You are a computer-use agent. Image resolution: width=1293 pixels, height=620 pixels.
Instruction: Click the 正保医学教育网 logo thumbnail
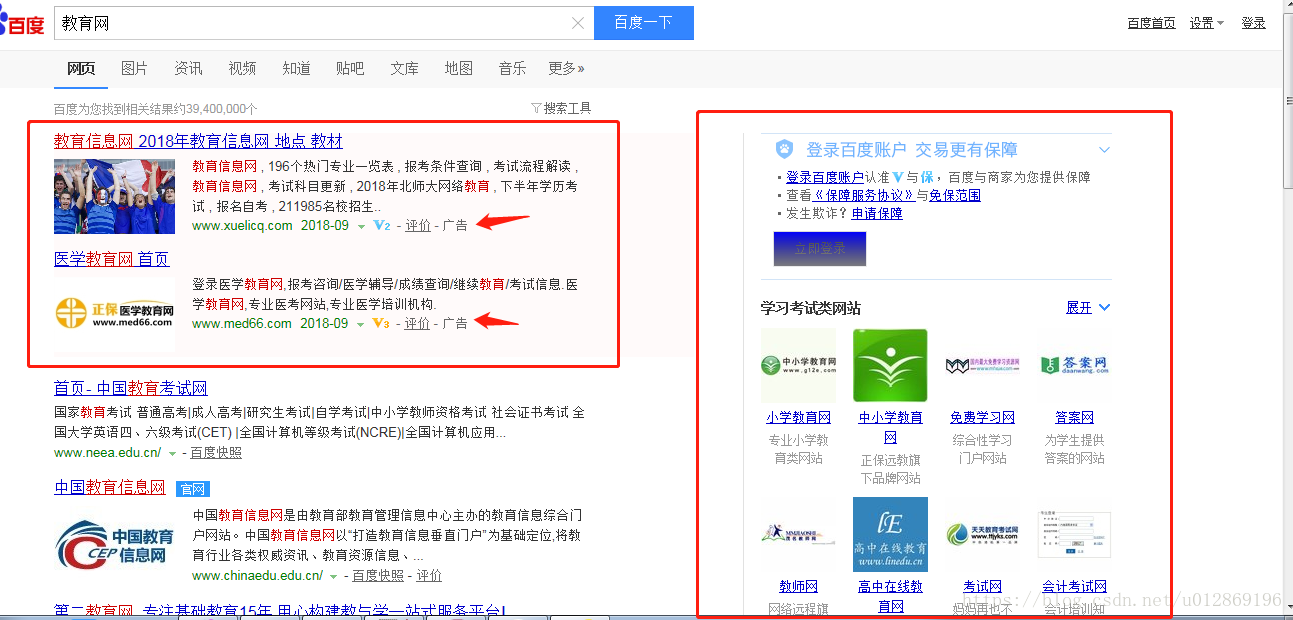coord(114,313)
